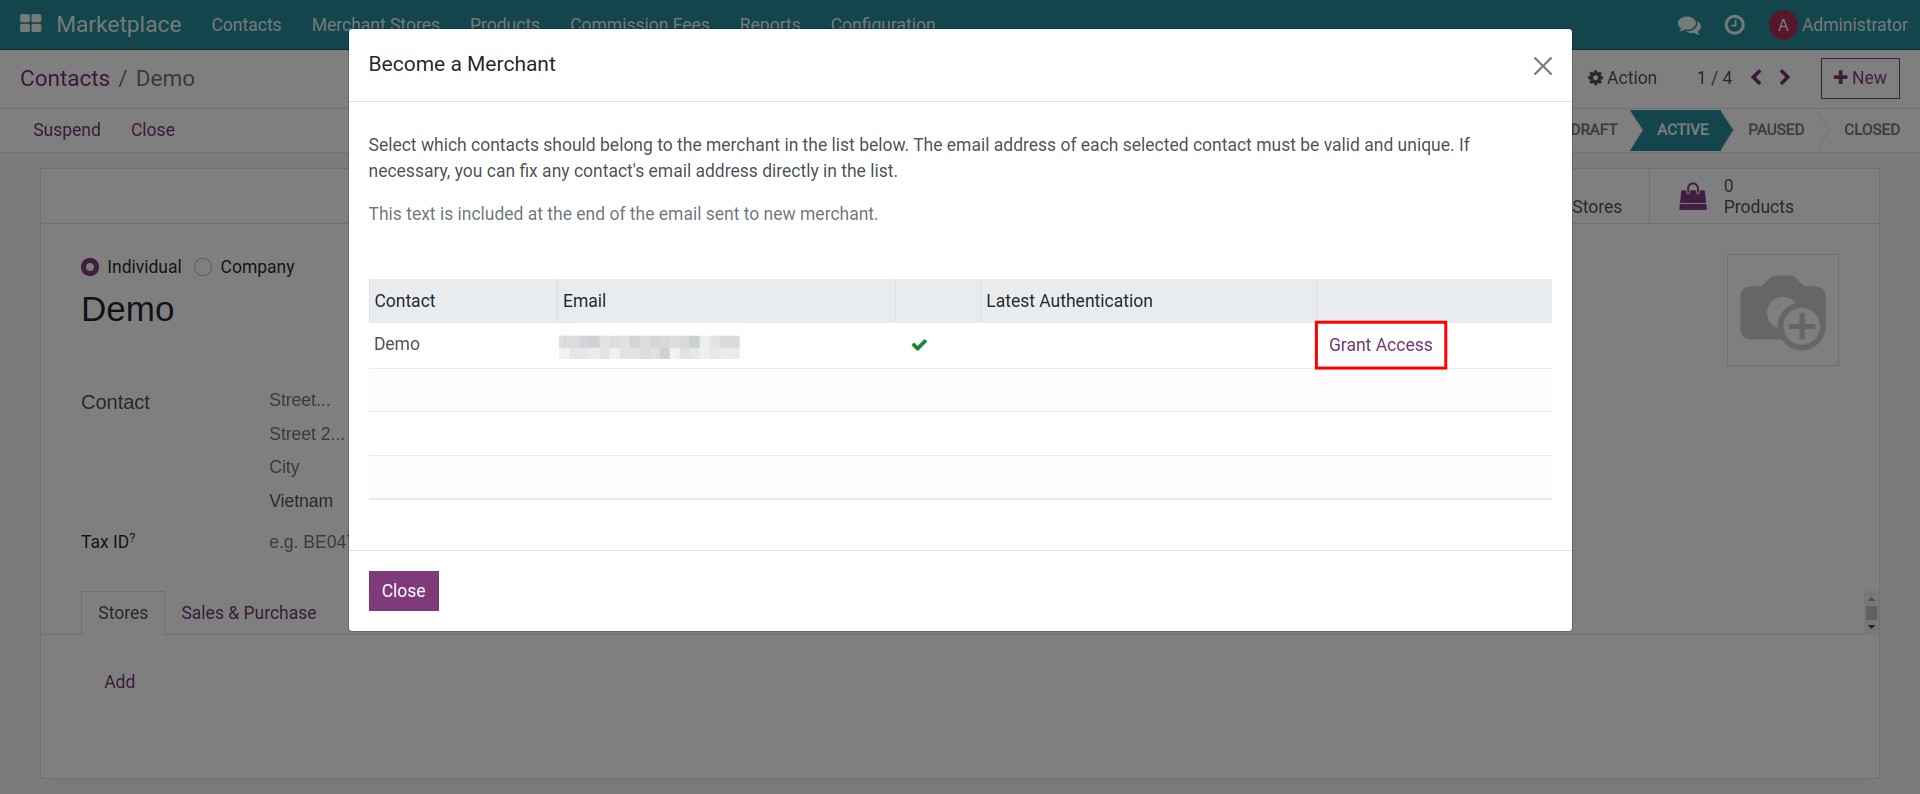Open the Configuration menu

pyautogui.click(x=883, y=25)
